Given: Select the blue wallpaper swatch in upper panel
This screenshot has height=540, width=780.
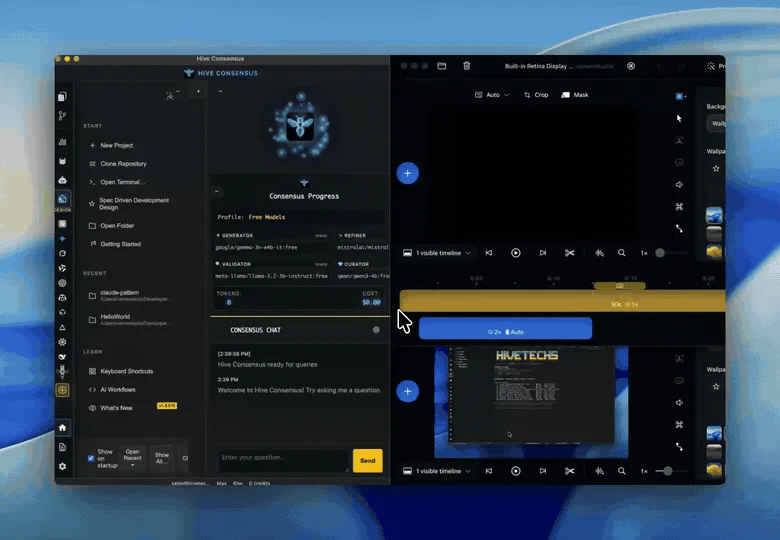Looking at the screenshot, I should tap(714, 215).
